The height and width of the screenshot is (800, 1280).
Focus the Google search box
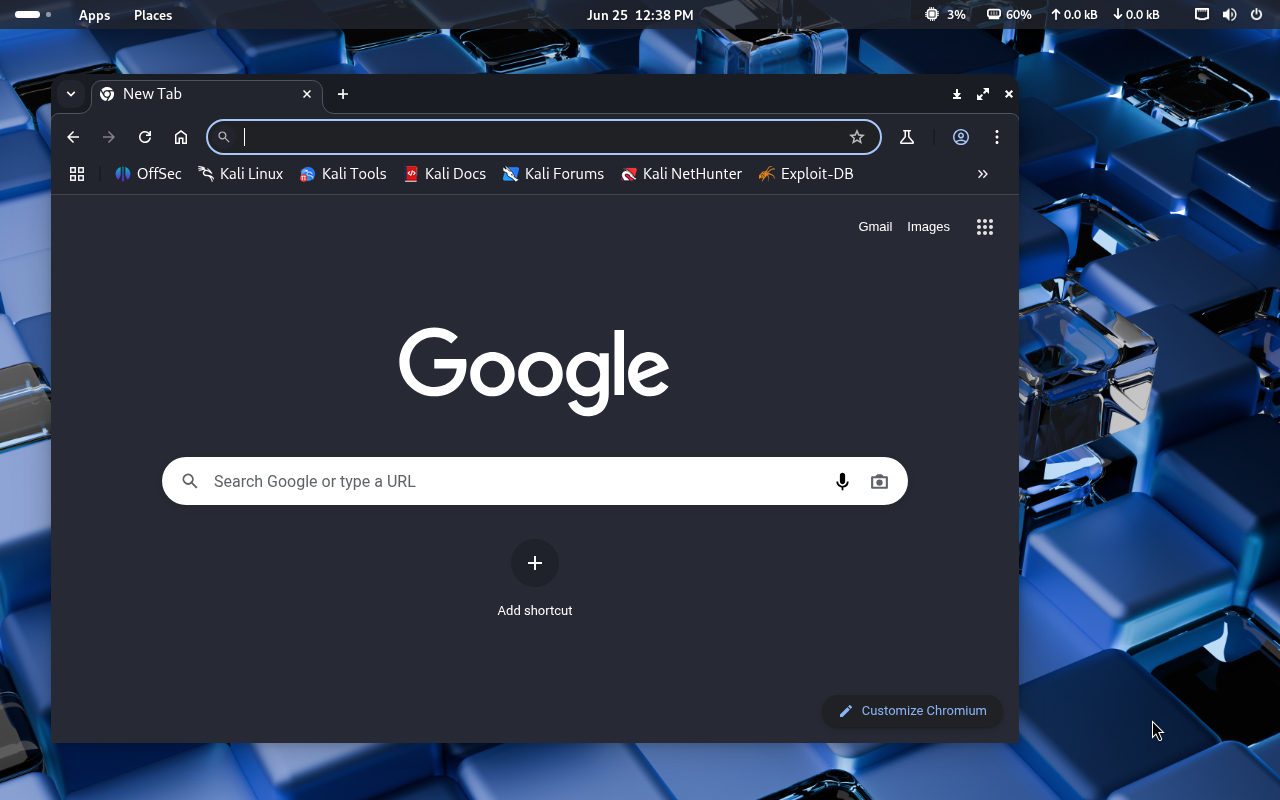[535, 481]
